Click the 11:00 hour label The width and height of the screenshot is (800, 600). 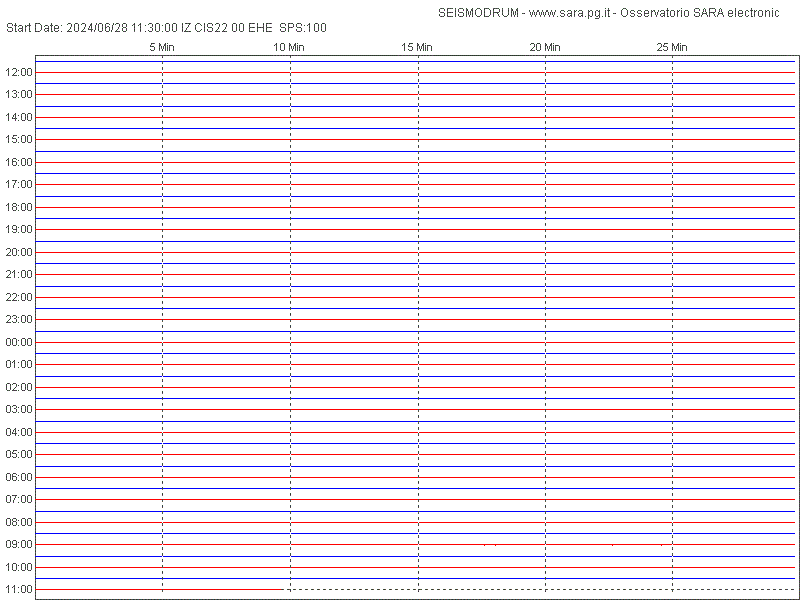[18, 589]
